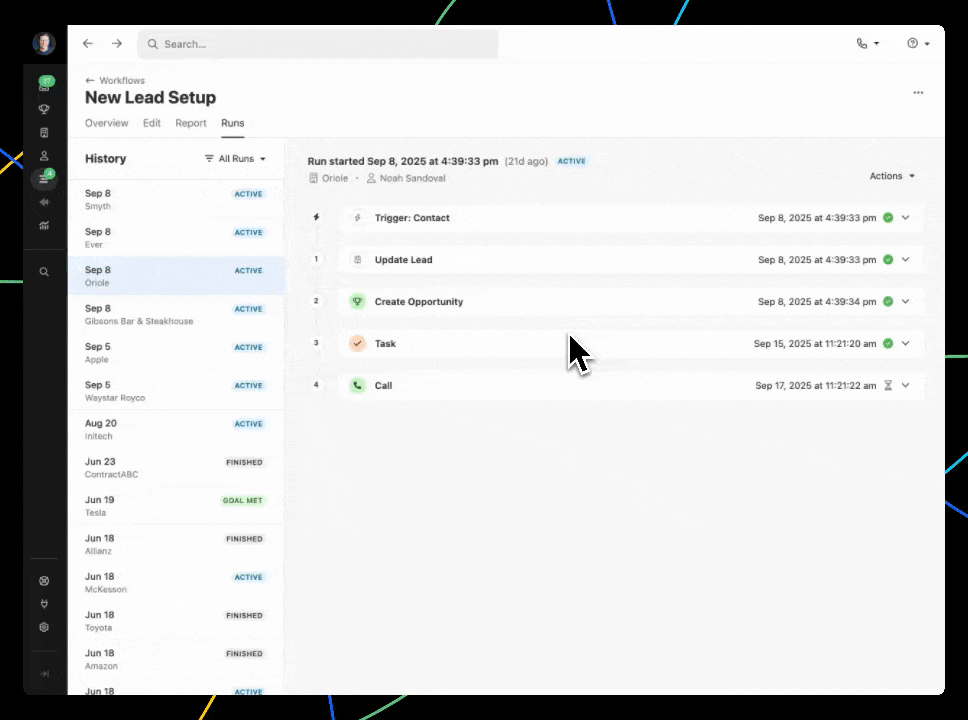This screenshot has height=720, width=968.
Task: Click the Call phone step icon
Action: click(x=357, y=385)
